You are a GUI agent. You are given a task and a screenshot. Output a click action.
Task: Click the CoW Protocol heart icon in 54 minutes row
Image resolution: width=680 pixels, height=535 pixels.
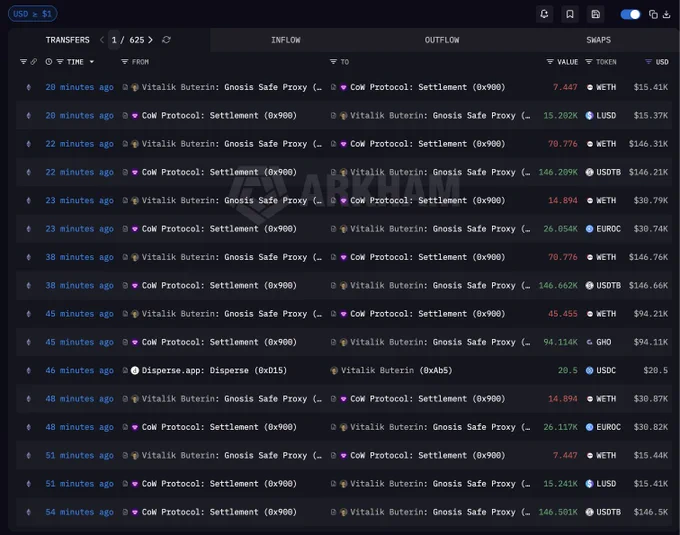tap(135, 512)
